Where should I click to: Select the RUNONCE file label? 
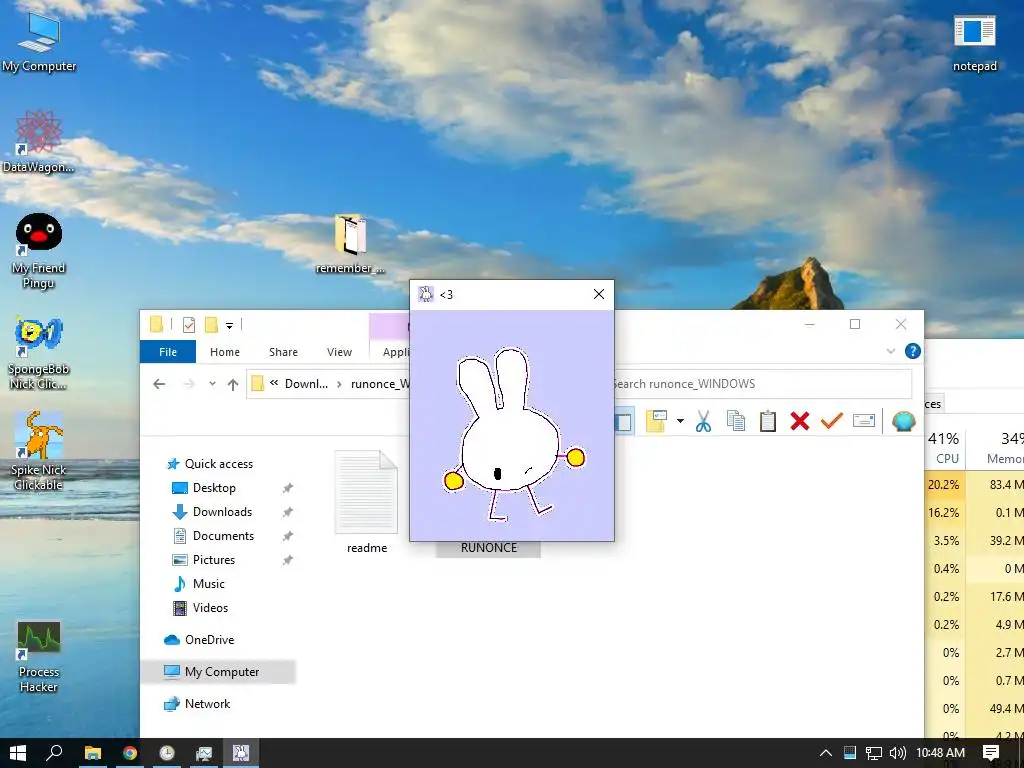click(x=488, y=548)
